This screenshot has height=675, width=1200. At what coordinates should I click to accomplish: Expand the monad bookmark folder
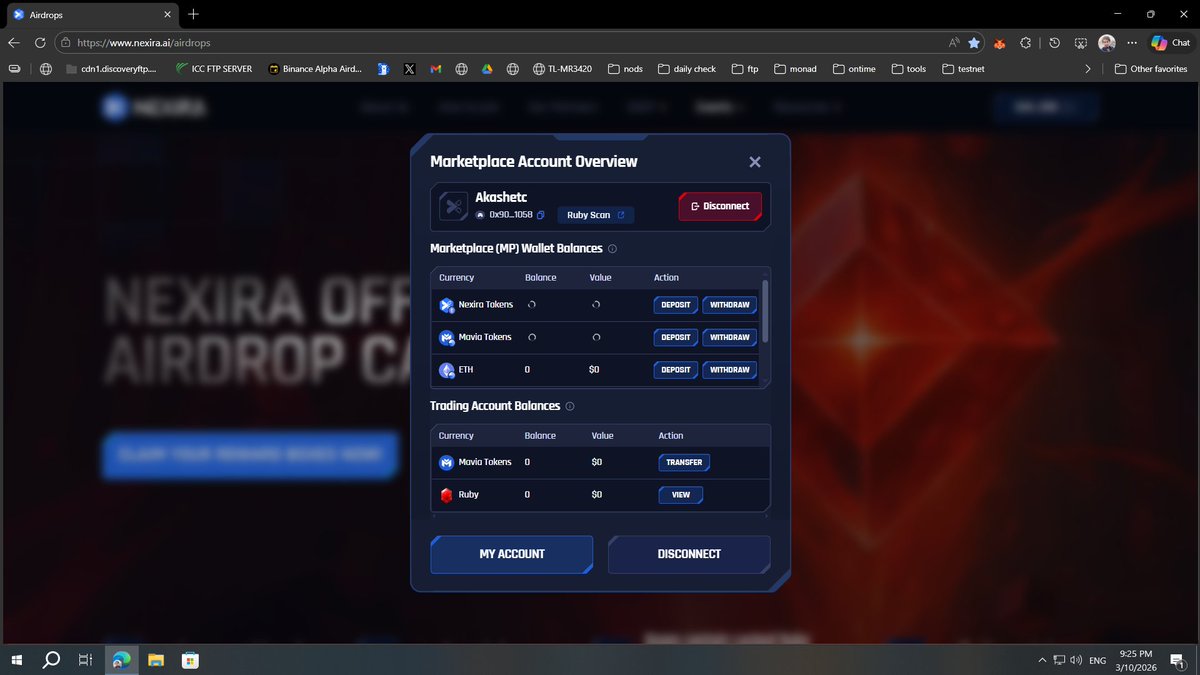pos(796,69)
